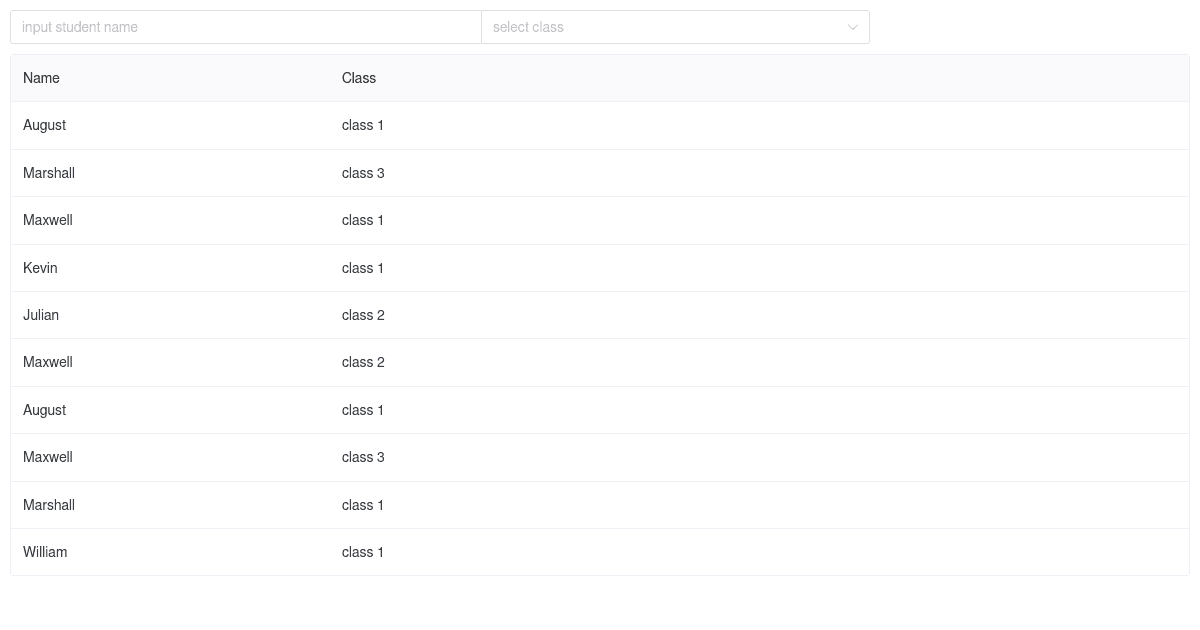This screenshot has width=1200, height=630.
Task: Select the Maxwell row with class 3
Action: [47, 457]
